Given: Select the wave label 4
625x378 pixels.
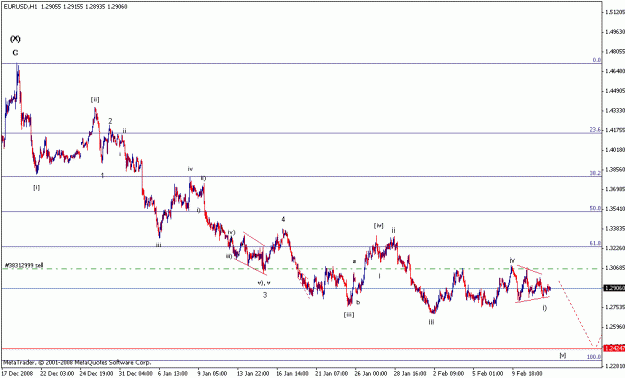Looking at the screenshot, I should 283,219.
